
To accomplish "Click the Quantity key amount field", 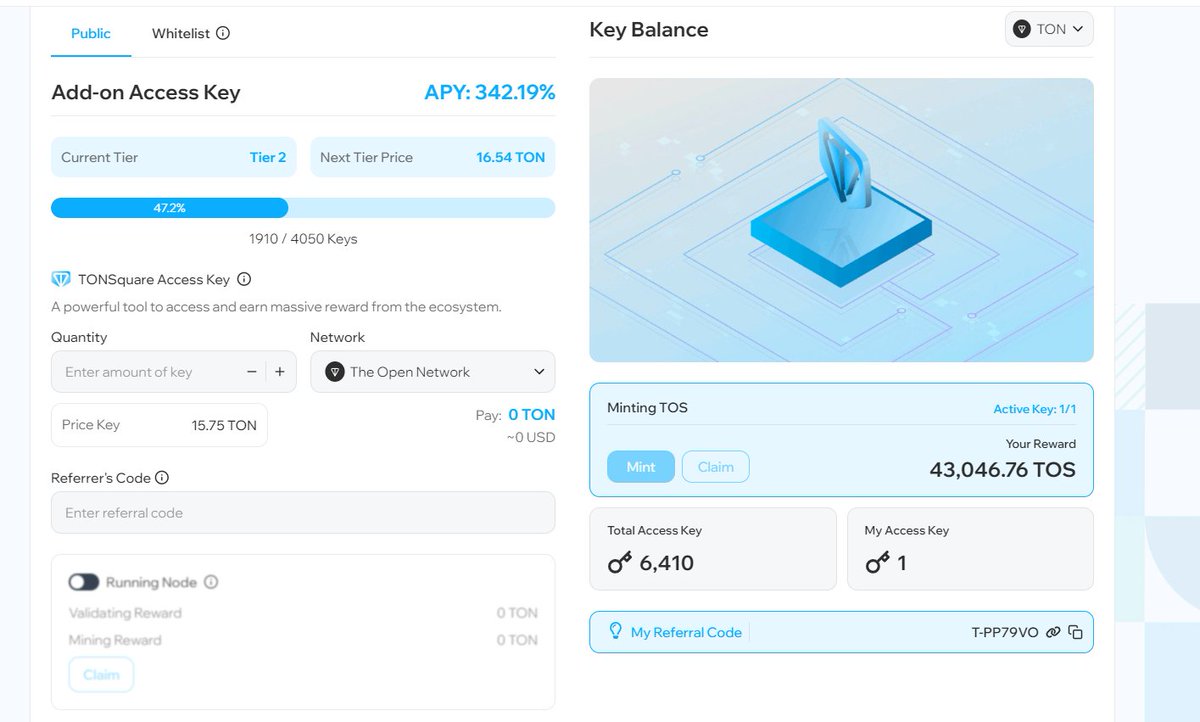I will click(150, 372).
